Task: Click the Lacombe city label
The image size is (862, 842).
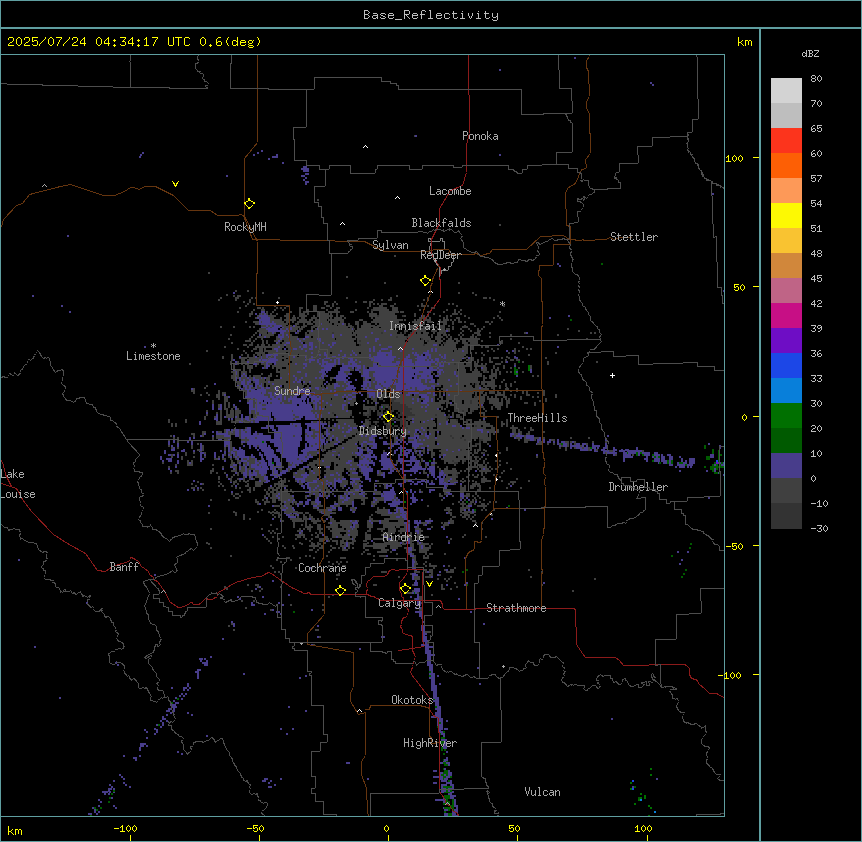Action: [450, 191]
